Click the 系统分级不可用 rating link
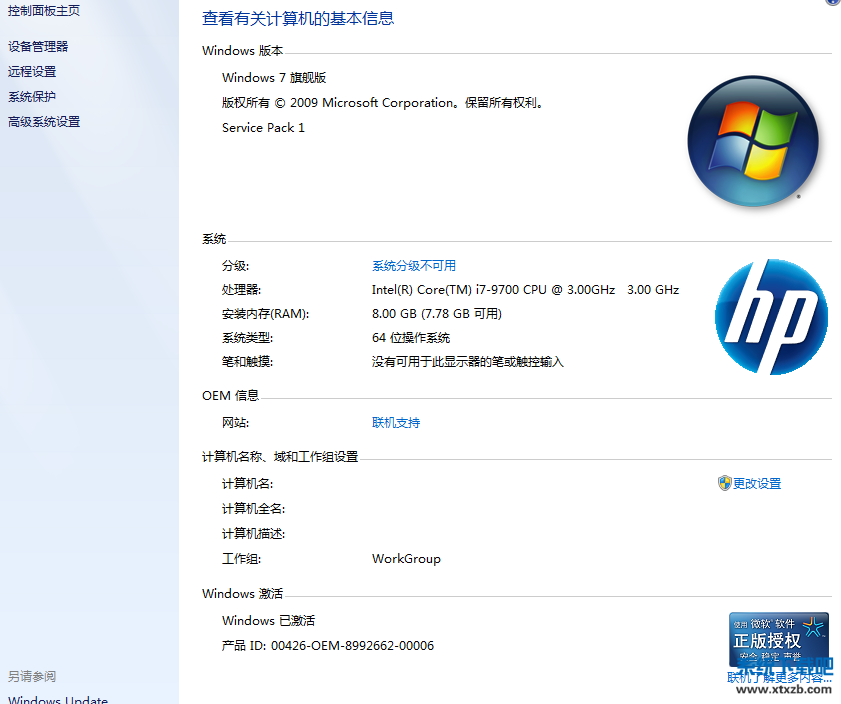Screen dimensions: 841x704 coord(413,266)
